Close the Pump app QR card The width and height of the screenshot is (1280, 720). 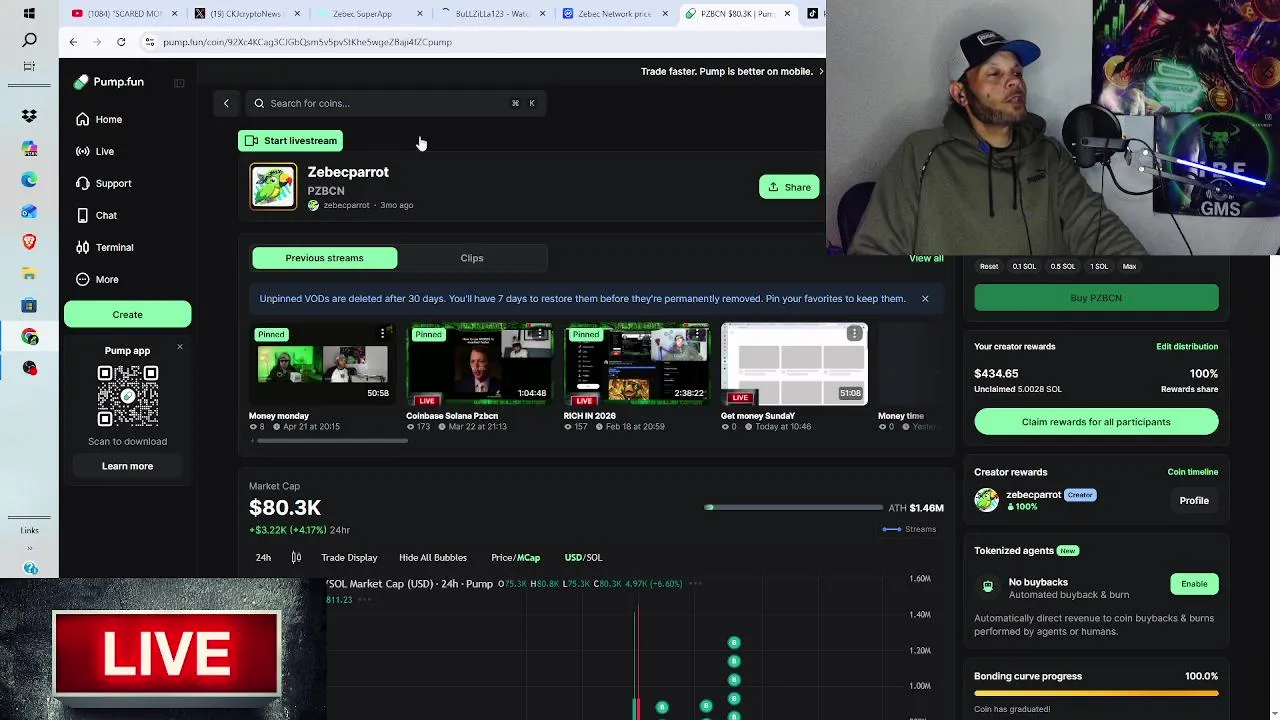179,347
